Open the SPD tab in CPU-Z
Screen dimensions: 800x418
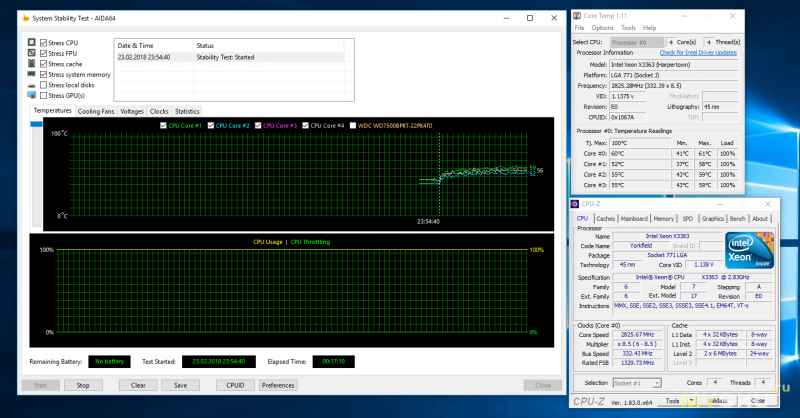(688, 218)
